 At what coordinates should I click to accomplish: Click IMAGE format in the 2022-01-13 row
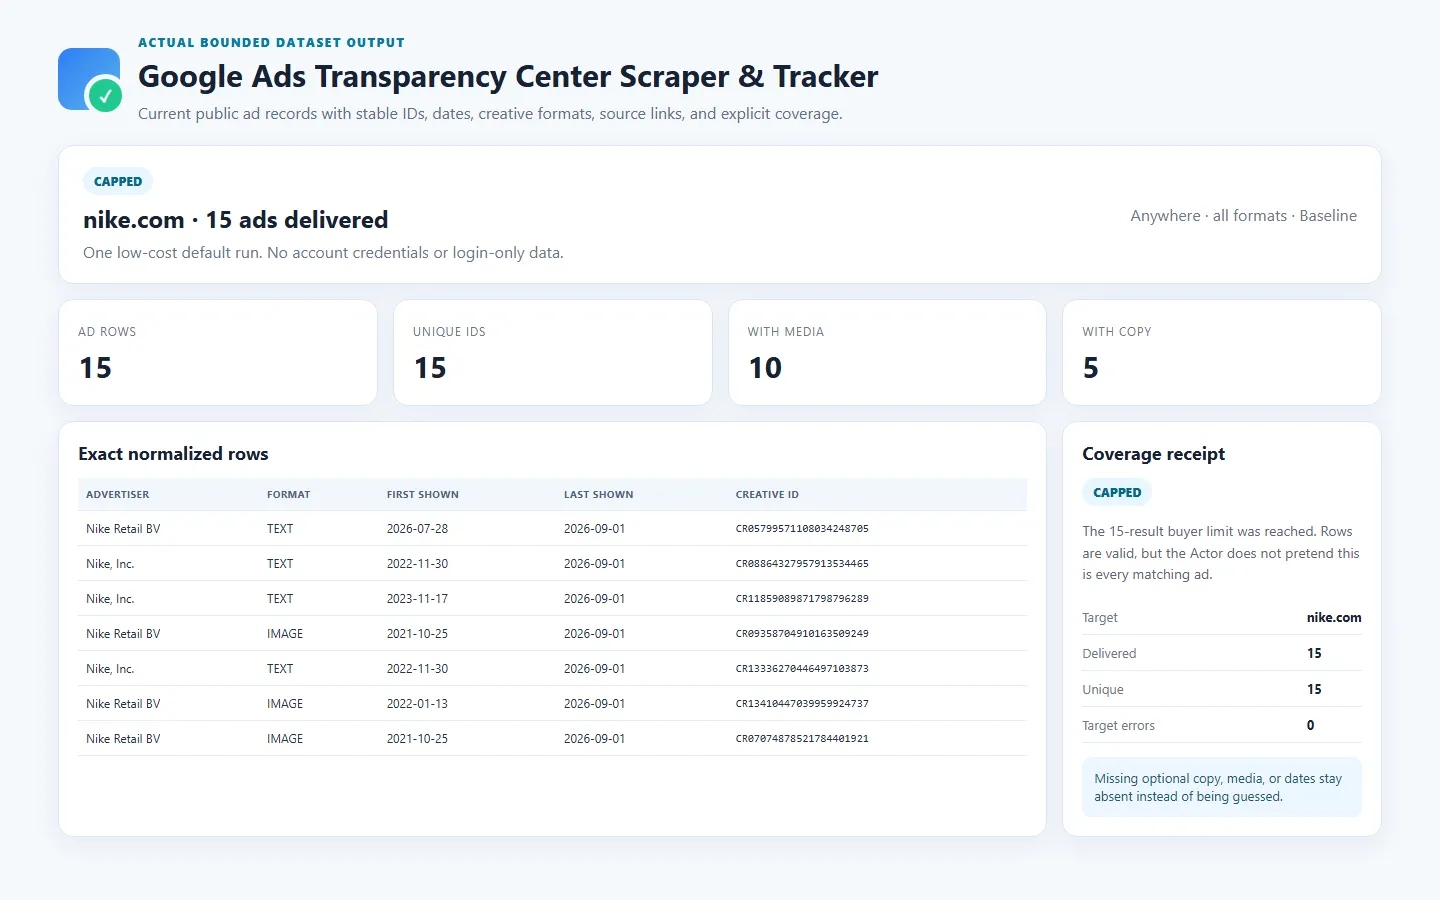point(285,704)
